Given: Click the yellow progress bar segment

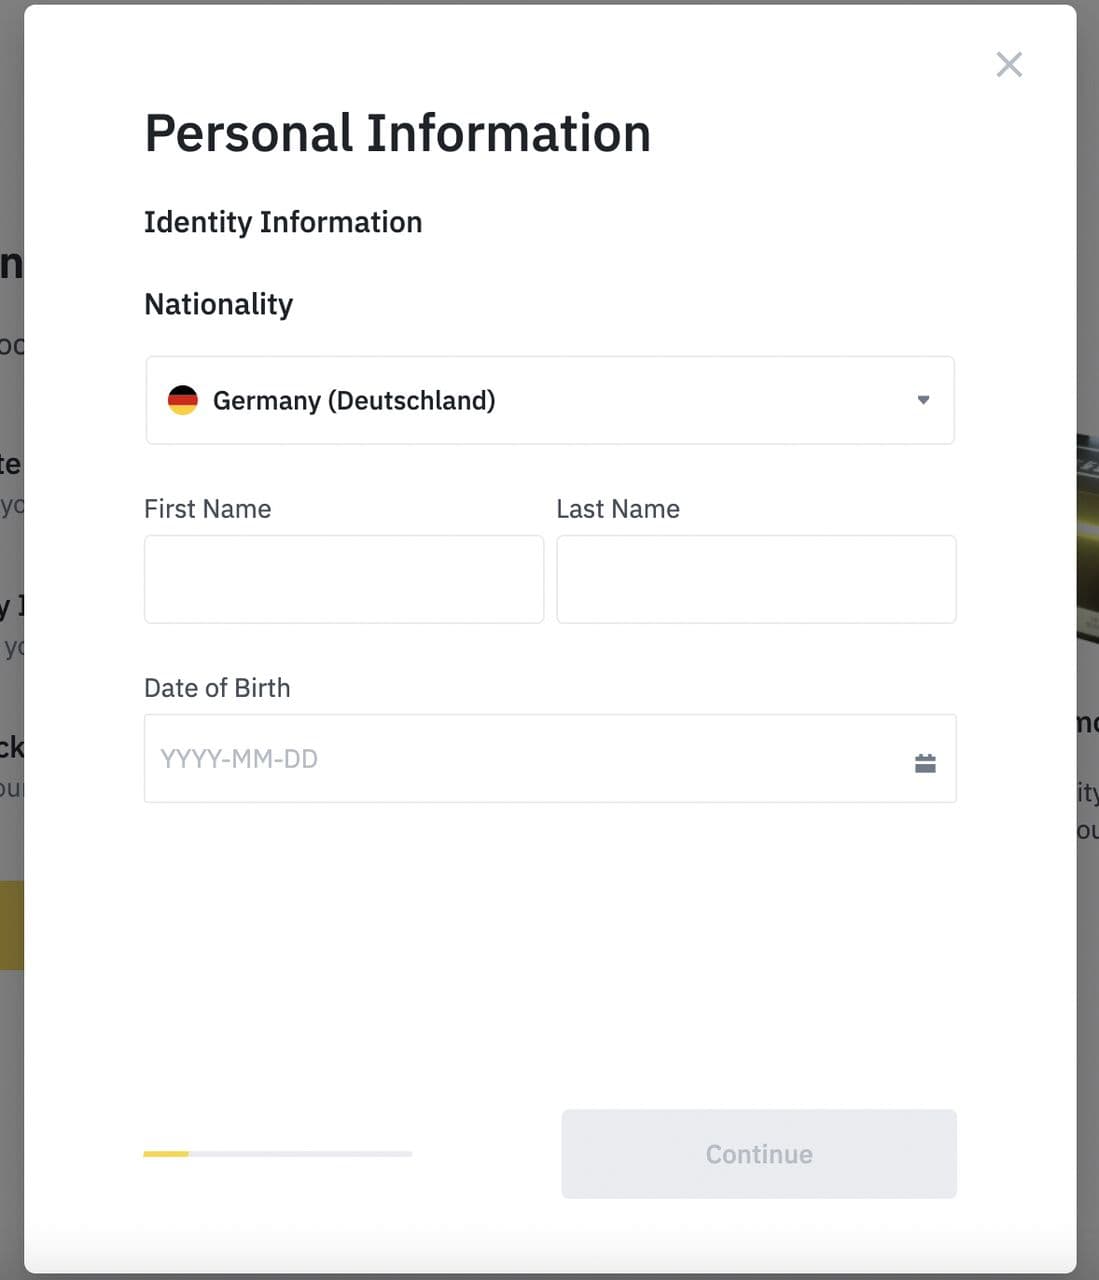Looking at the screenshot, I should pyautogui.click(x=166, y=1154).
